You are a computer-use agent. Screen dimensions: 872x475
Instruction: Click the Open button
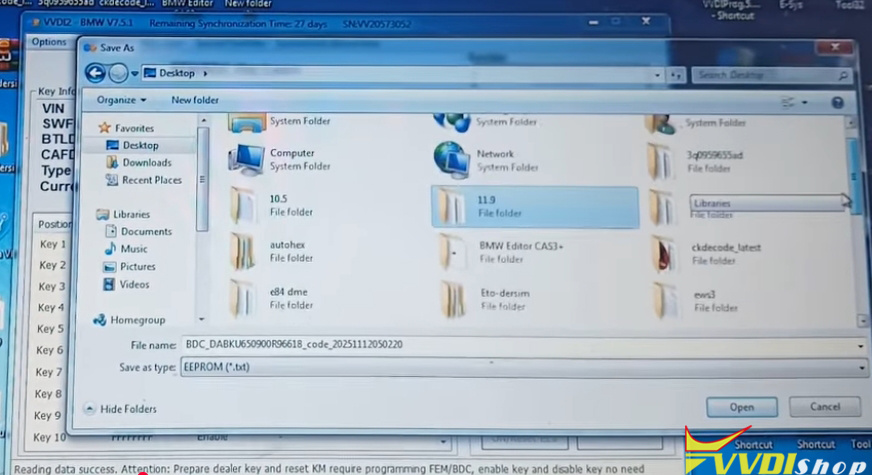[x=741, y=407]
